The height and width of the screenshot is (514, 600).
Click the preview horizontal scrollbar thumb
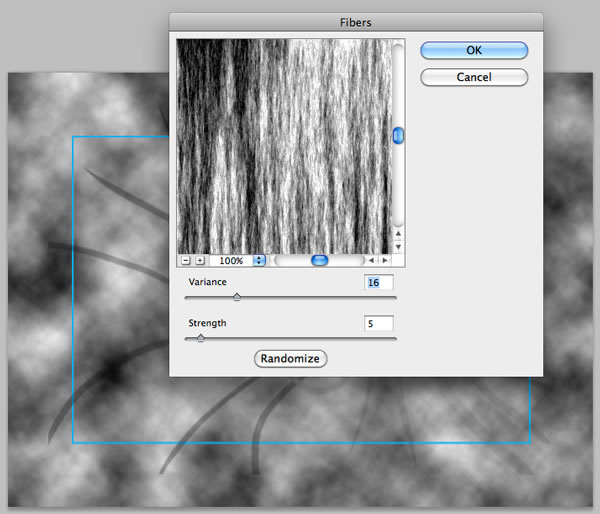pos(320,261)
